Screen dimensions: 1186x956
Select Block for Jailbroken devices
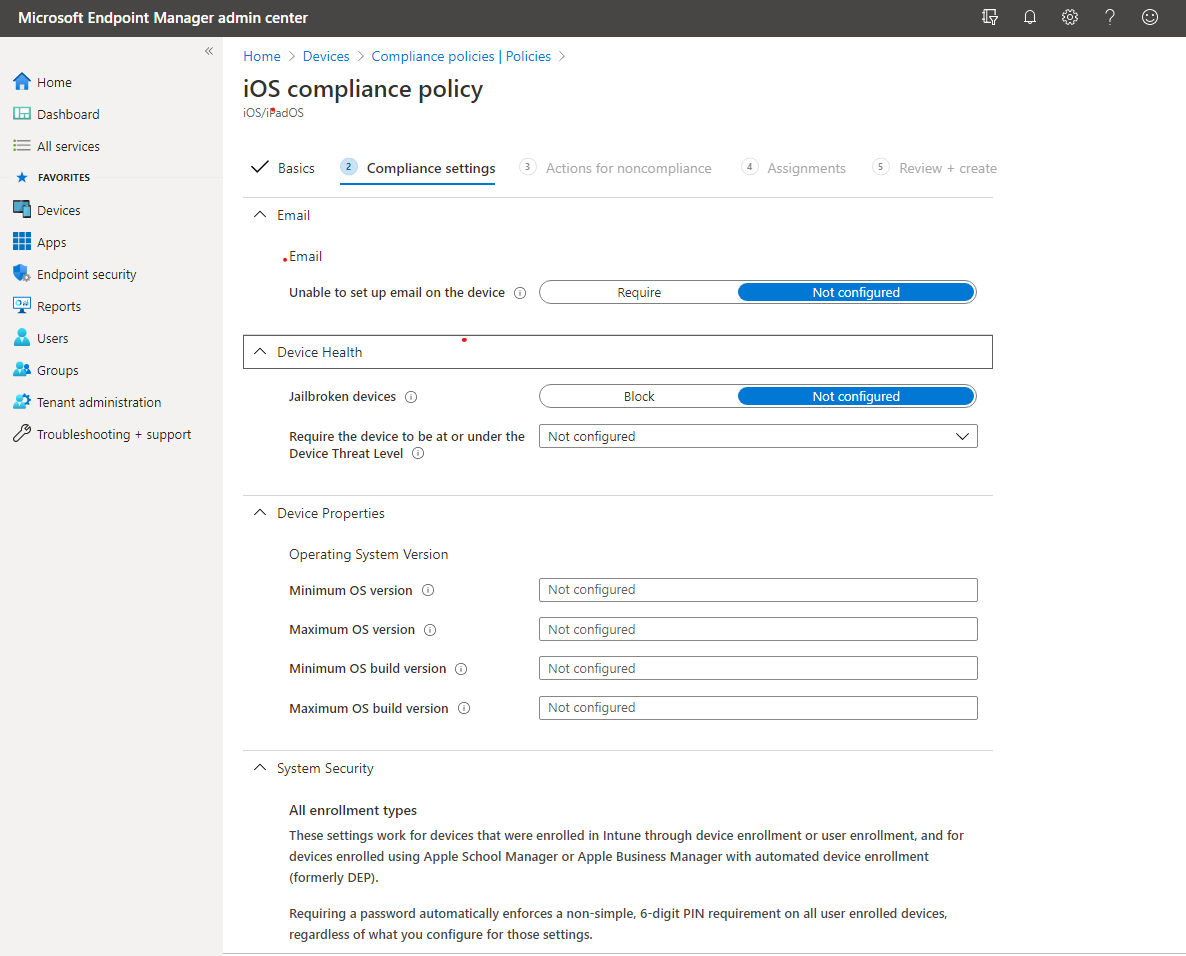639,396
